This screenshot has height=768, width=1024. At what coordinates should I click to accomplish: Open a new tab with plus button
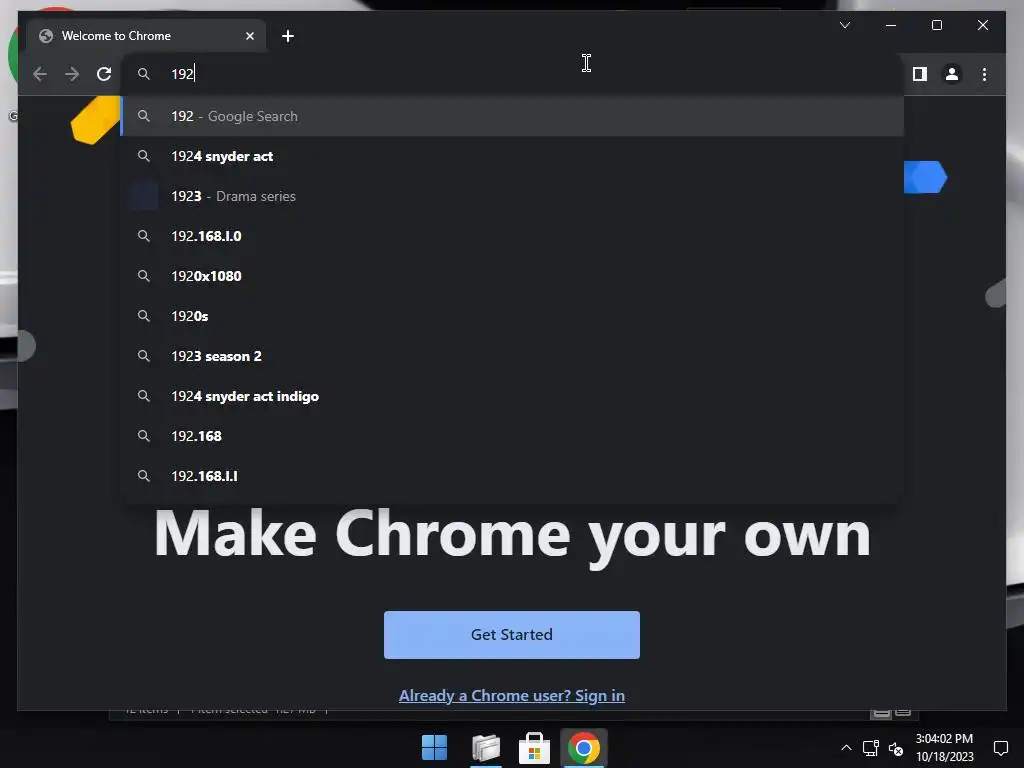point(287,36)
